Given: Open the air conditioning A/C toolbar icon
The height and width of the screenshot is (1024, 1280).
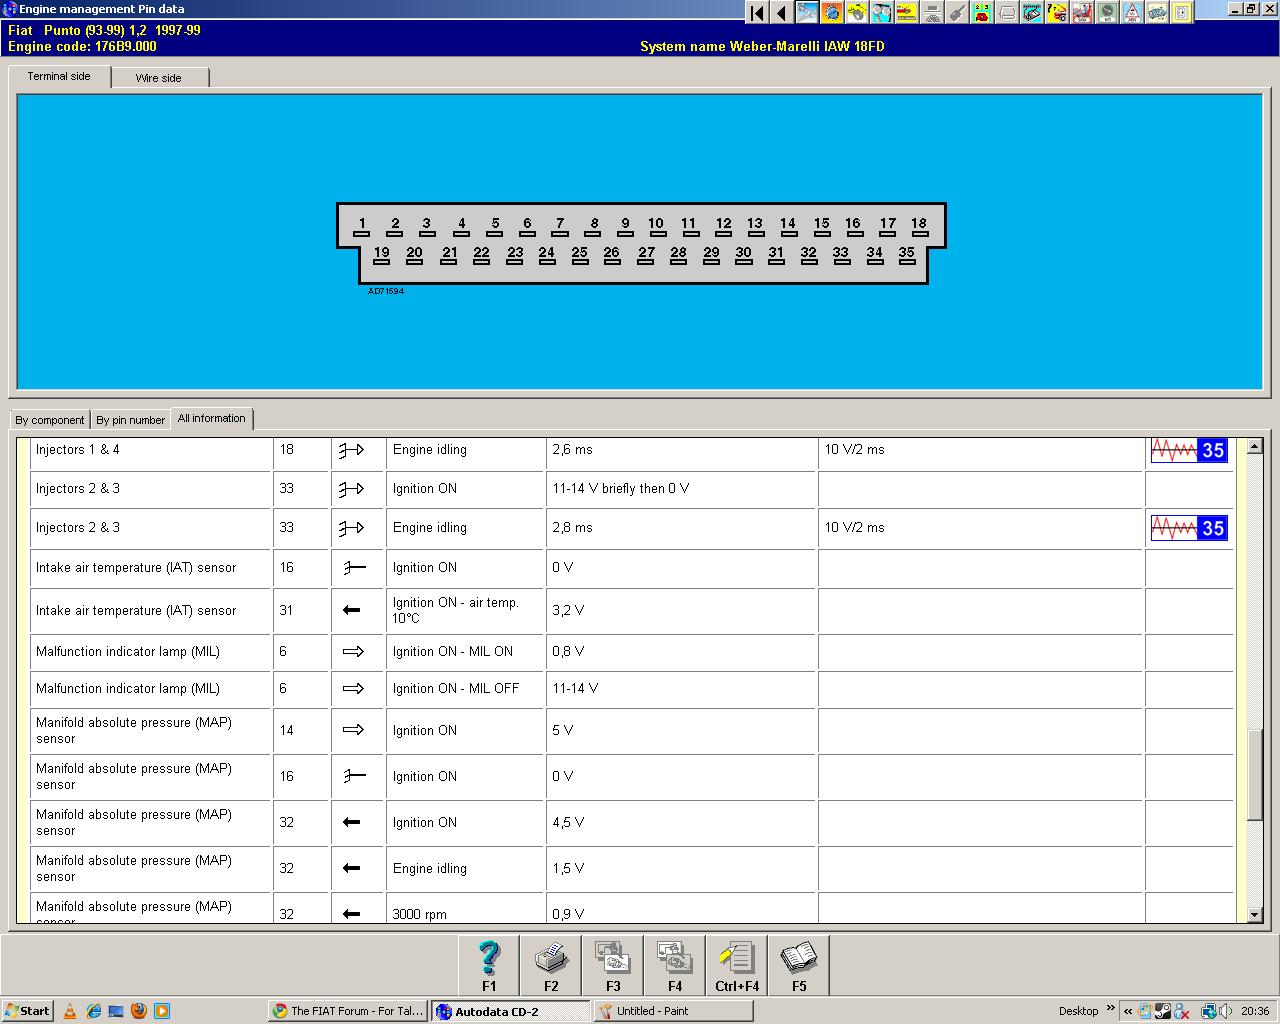Looking at the screenshot, I should [1107, 13].
